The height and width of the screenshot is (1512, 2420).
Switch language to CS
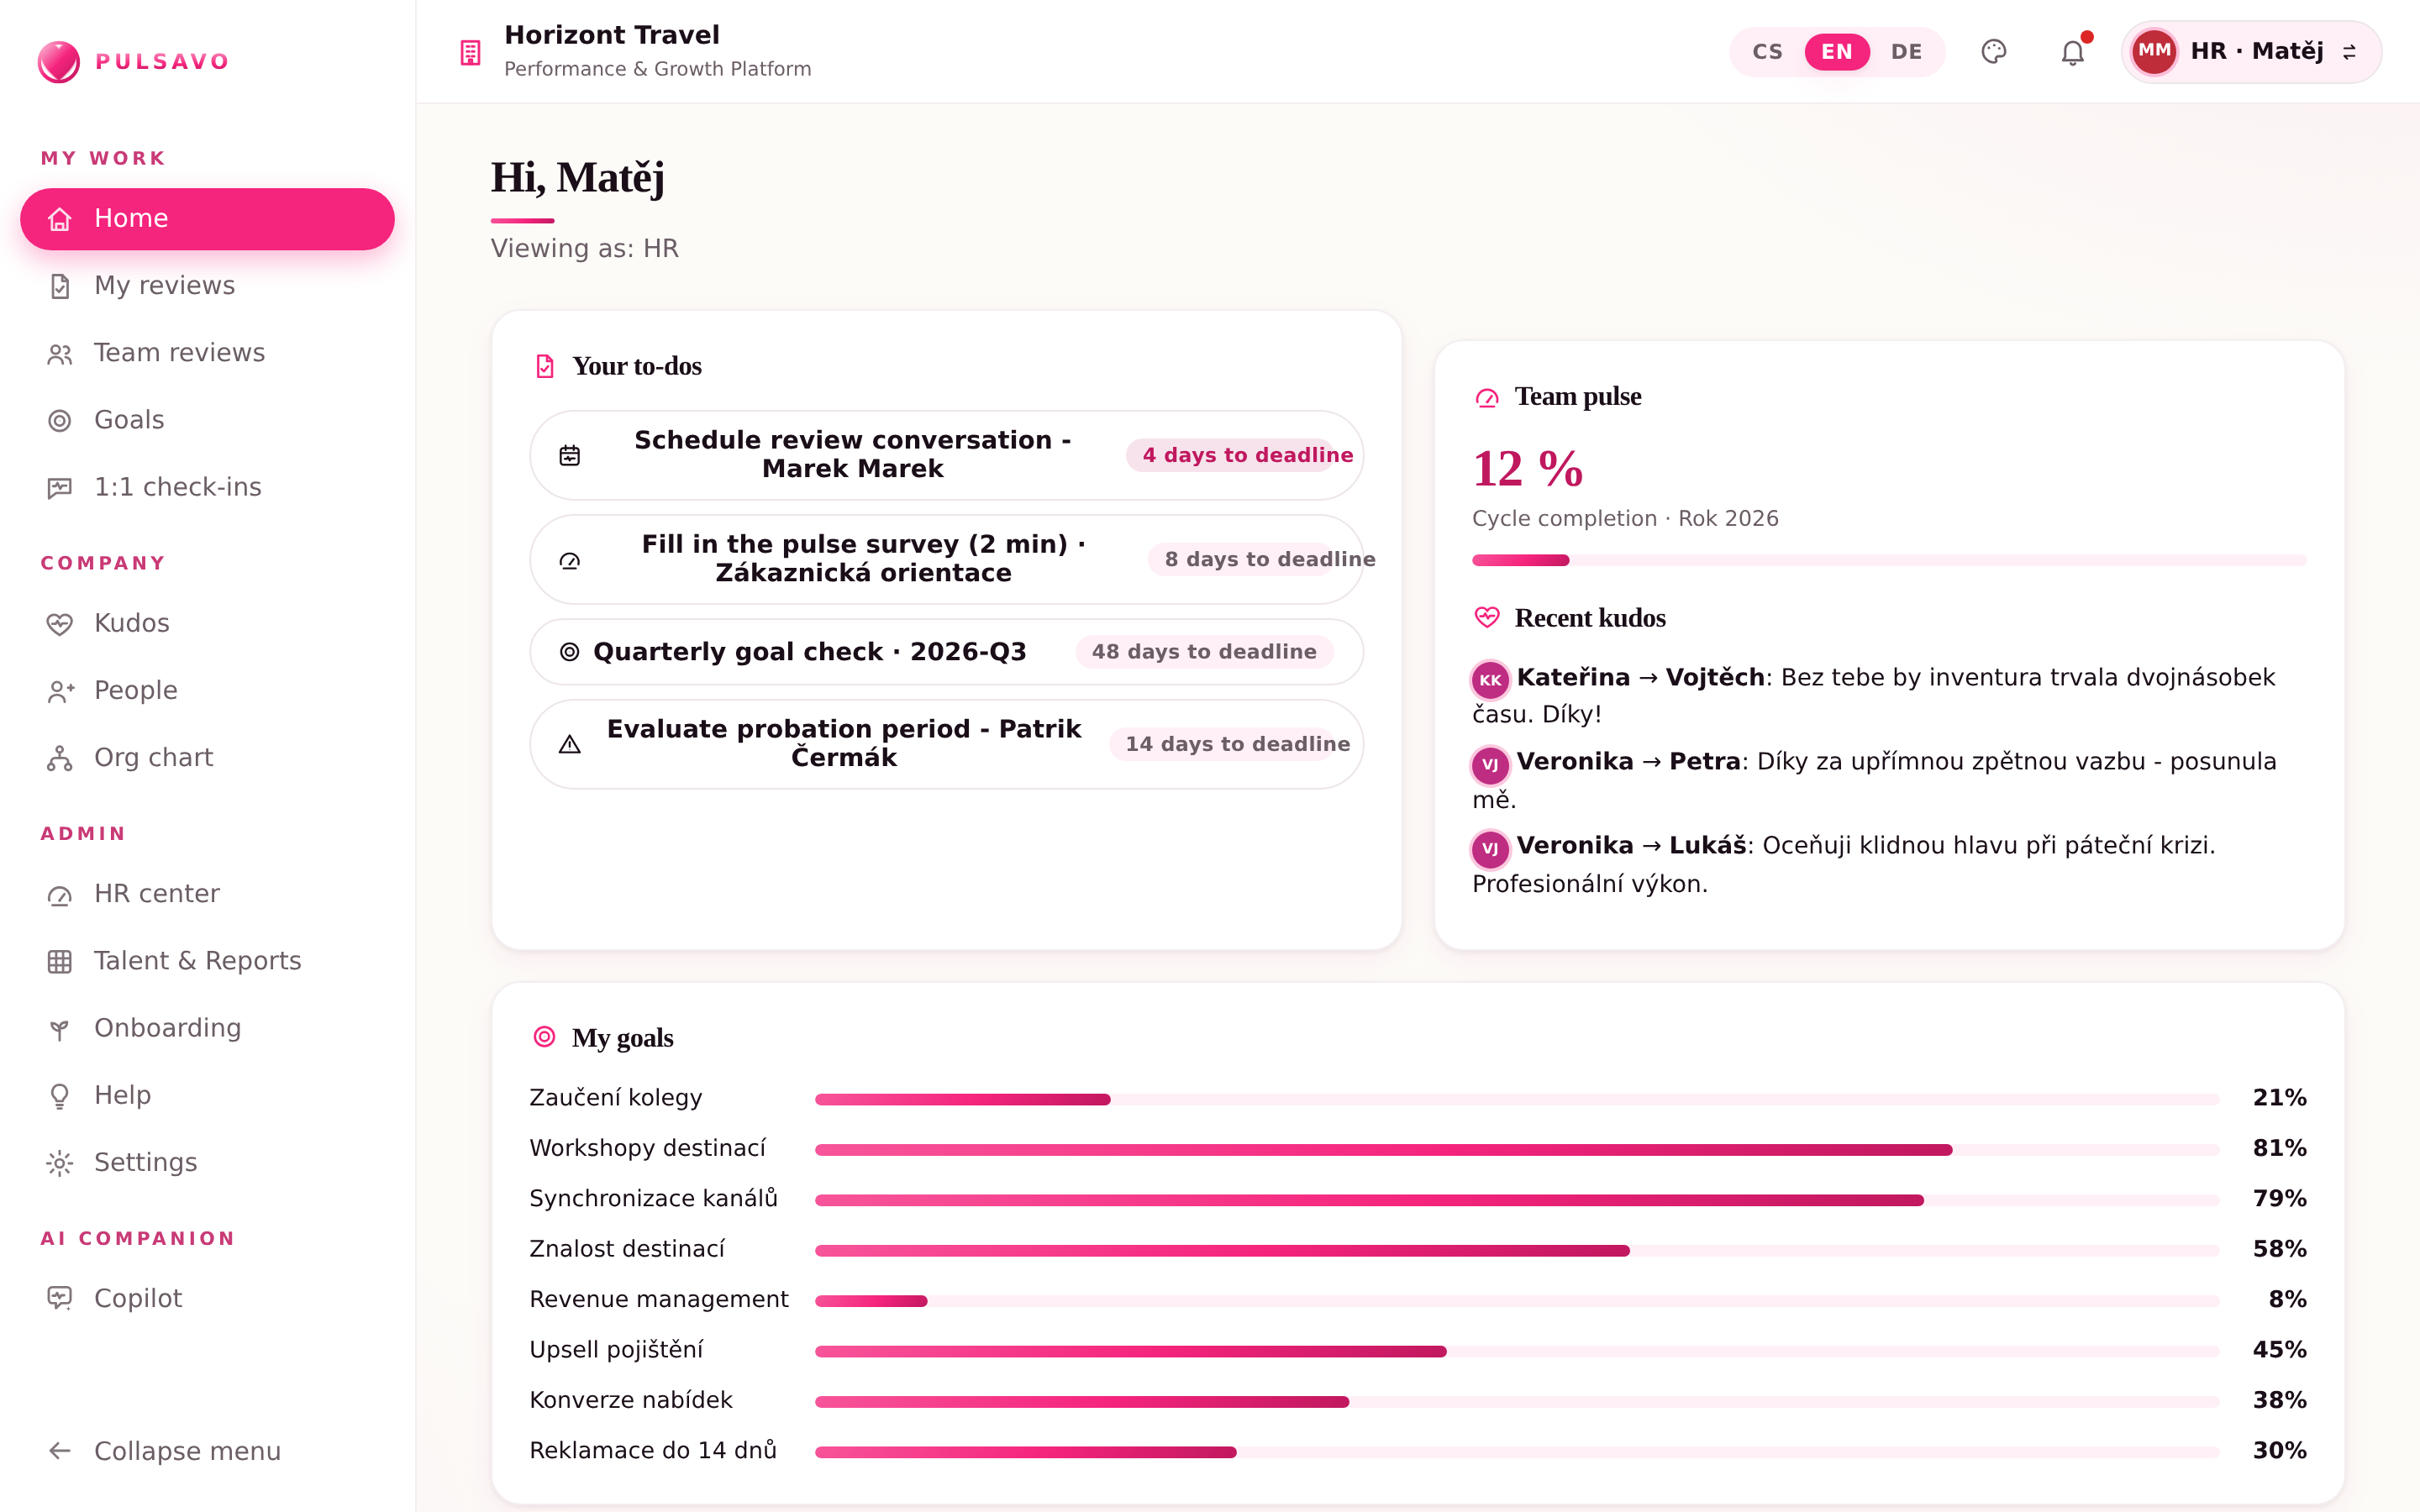pyautogui.click(x=1767, y=52)
